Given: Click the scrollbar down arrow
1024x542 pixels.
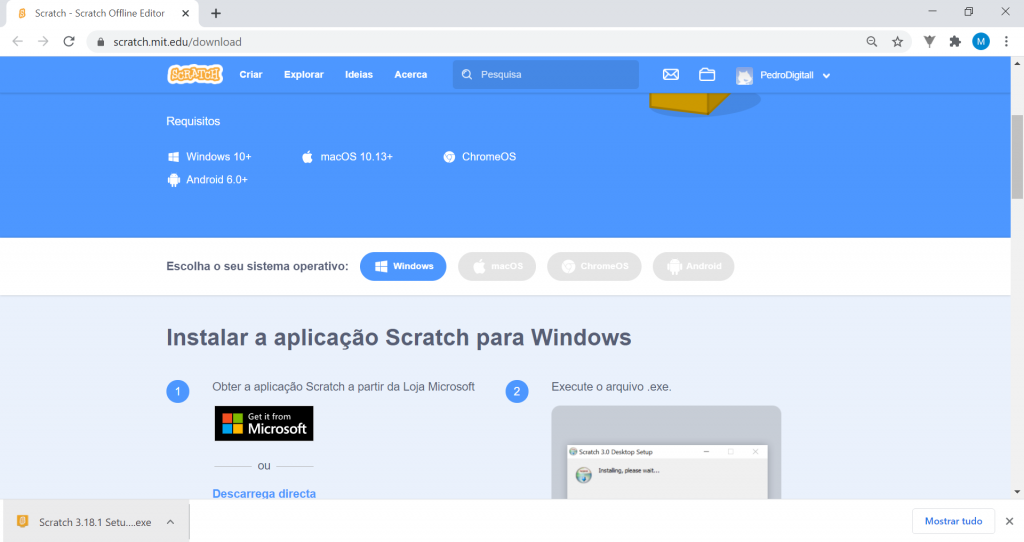Looking at the screenshot, I should click(1017, 492).
